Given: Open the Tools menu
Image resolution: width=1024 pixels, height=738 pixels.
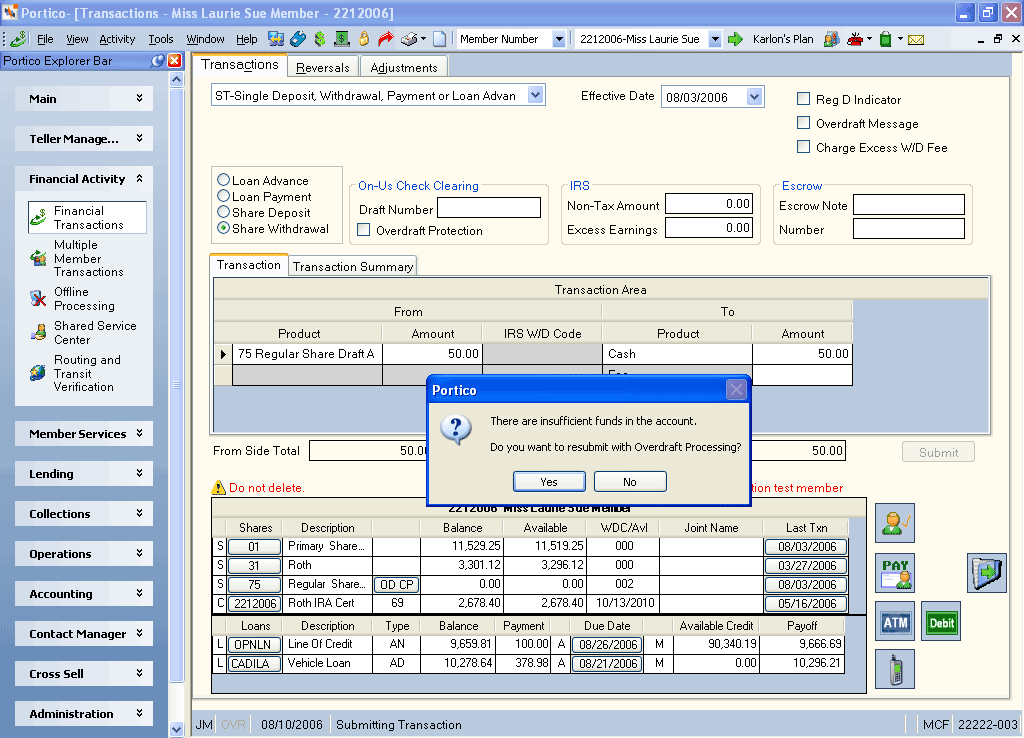Looking at the screenshot, I should tap(161, 39).
